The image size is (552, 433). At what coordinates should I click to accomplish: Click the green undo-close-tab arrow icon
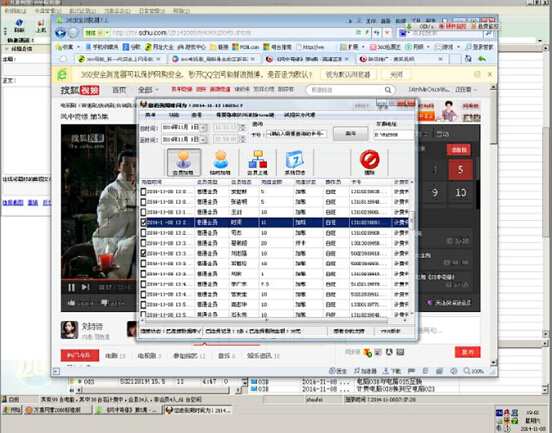coord(482,59)
